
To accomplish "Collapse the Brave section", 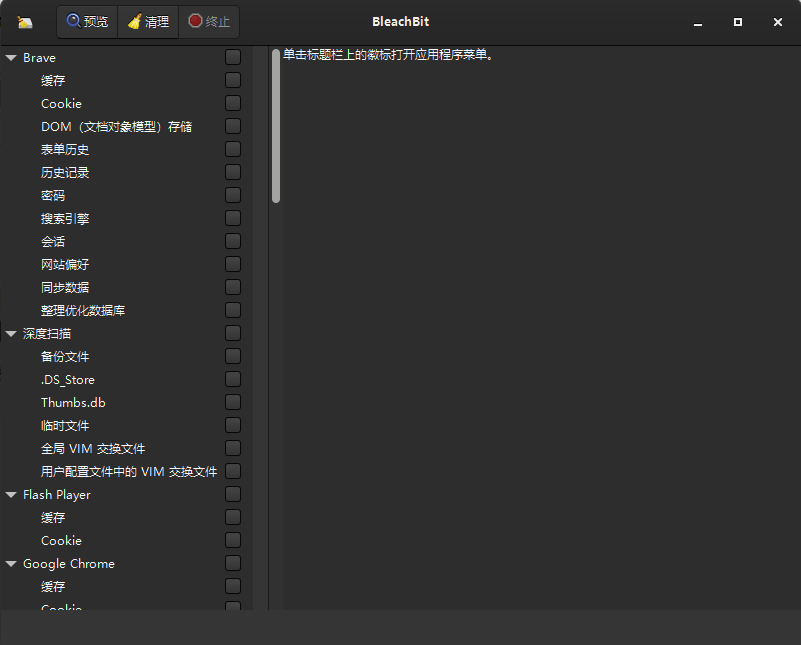I will pos(11,57).
